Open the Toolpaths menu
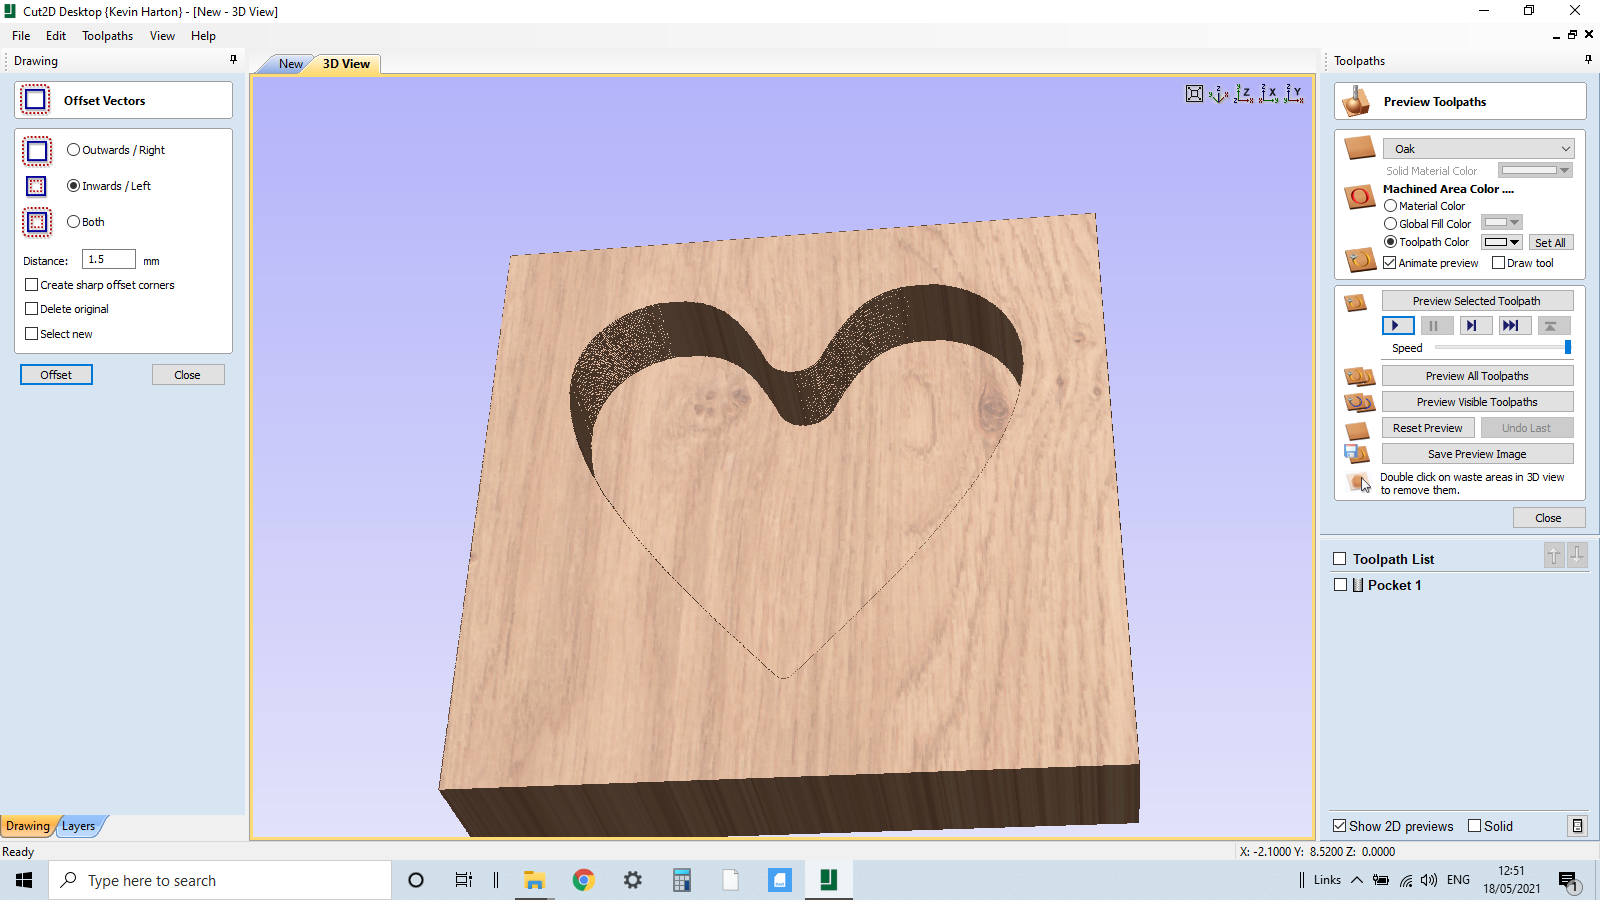The width and height of the screenshot is (1600, 900). (x=107, y=36)
